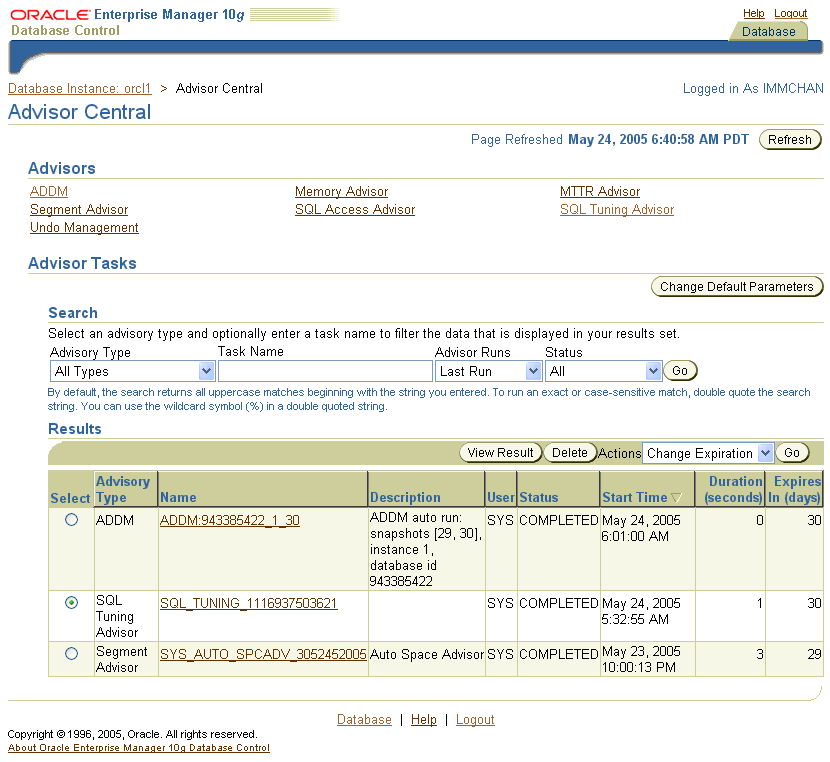This screenshot has width=830, height=762.
Task: Select the SQL Tuning Advisor row radio
Action: point(71,603)
